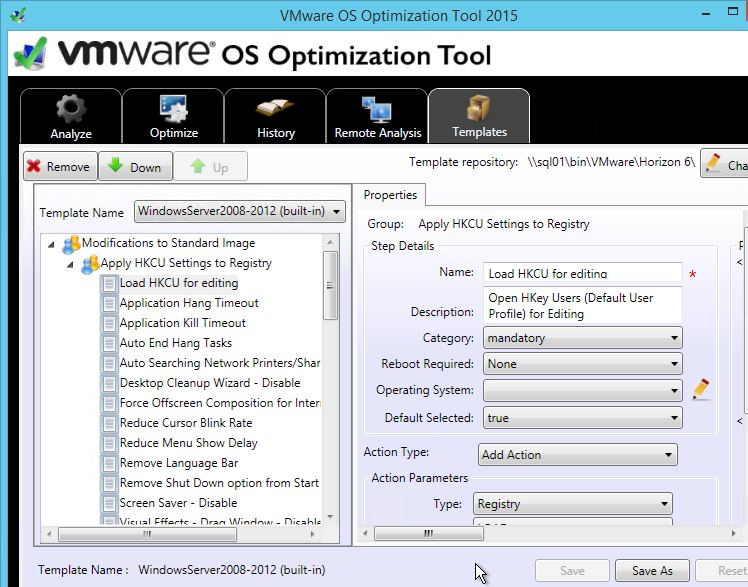Click the Application Kill Timeout step icon

(109, 323)
